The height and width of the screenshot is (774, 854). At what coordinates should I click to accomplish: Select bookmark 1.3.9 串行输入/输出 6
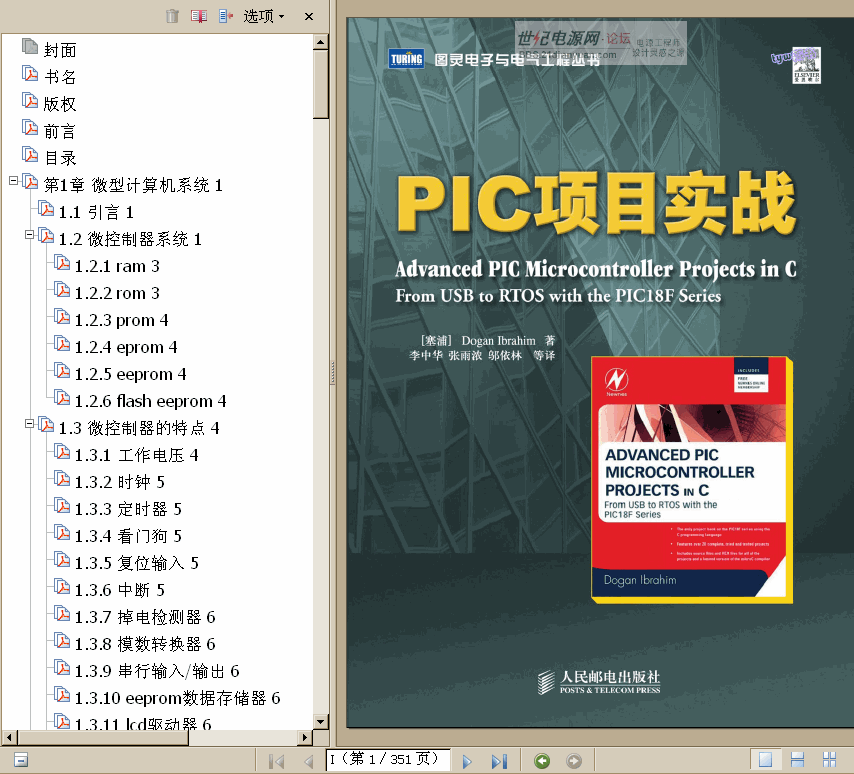[157, 672]
